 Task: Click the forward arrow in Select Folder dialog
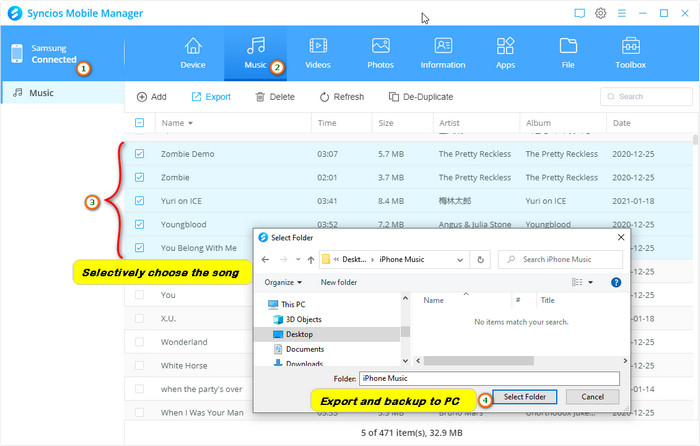point(283,259)
